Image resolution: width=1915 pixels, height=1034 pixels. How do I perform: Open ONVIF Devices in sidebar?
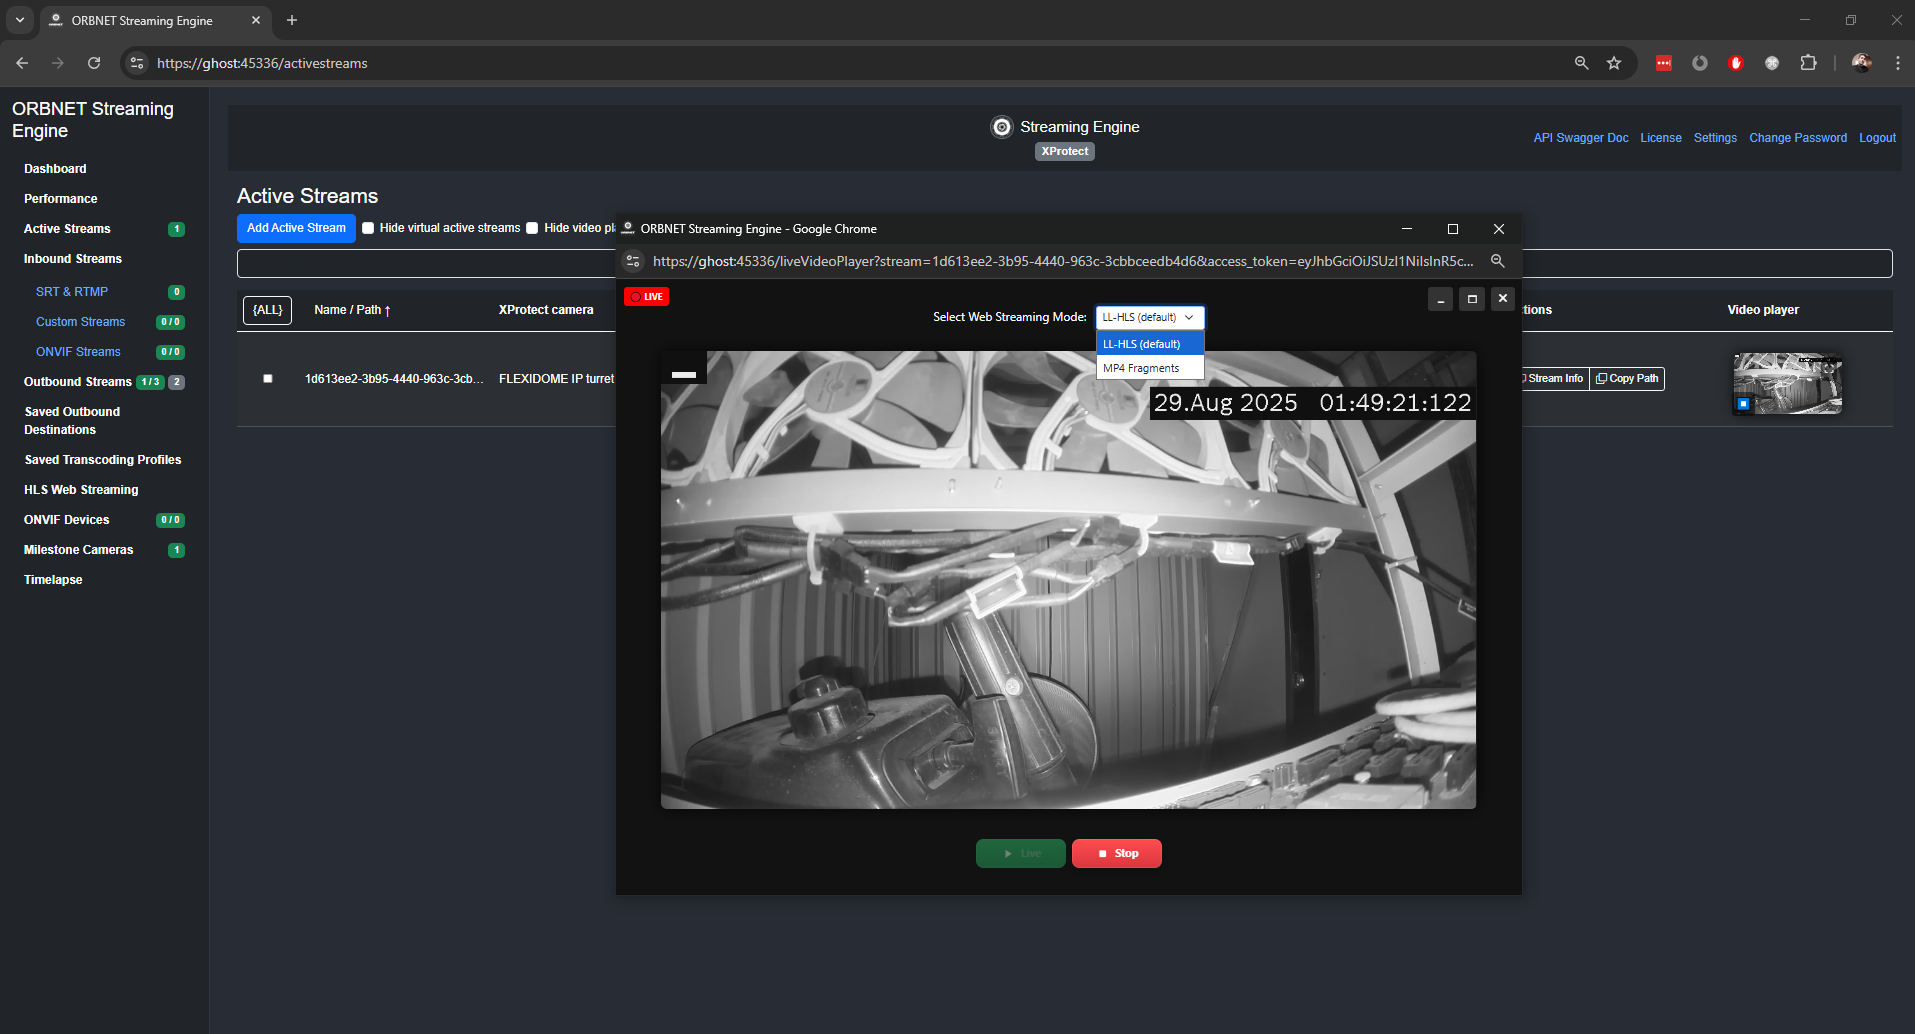click(x=66, y=520)
